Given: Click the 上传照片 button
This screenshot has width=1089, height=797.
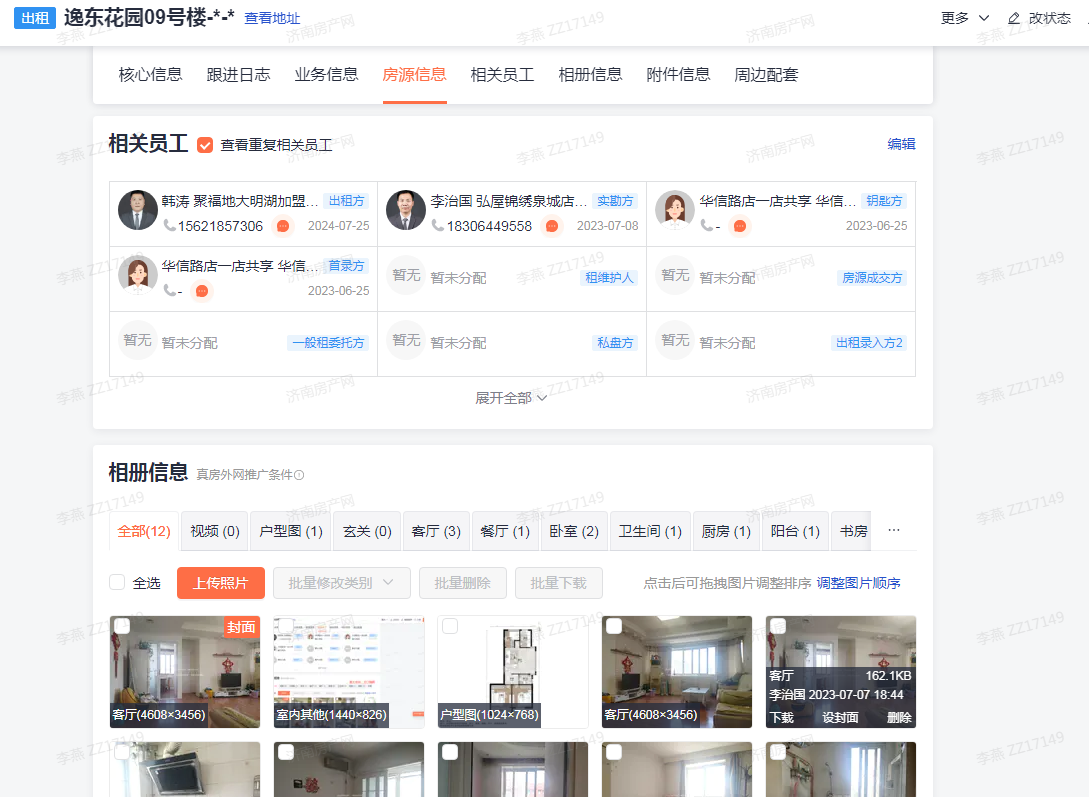Looking at the screenshot, I should [221, 583].
